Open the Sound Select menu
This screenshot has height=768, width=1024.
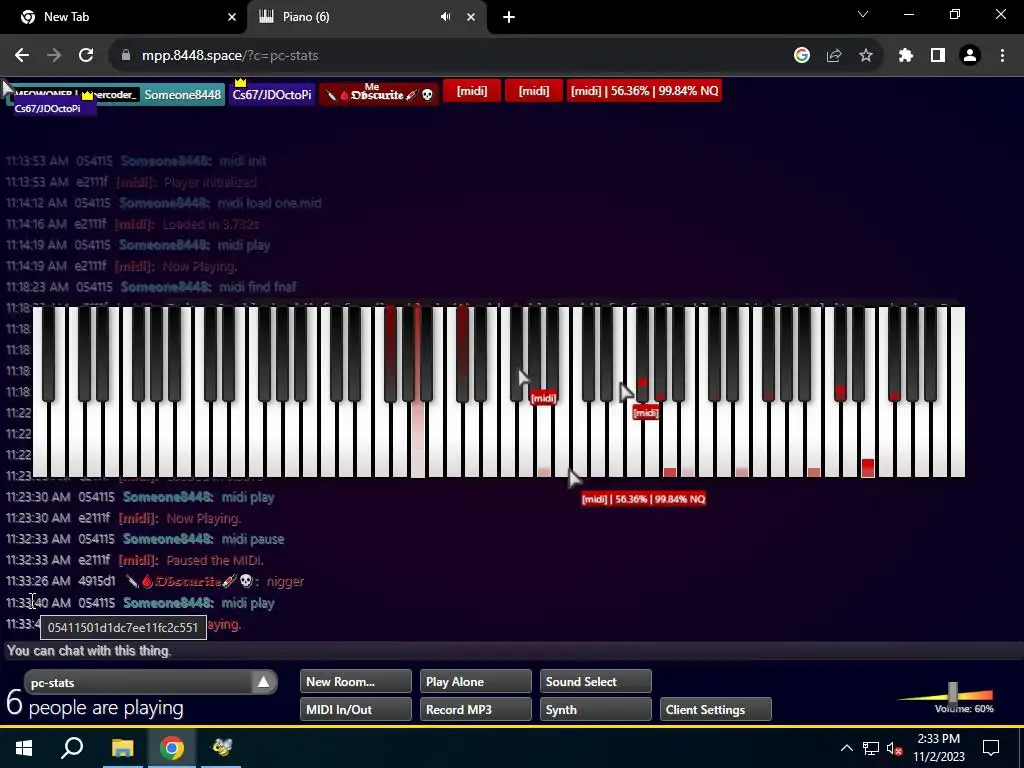point(596,681)
